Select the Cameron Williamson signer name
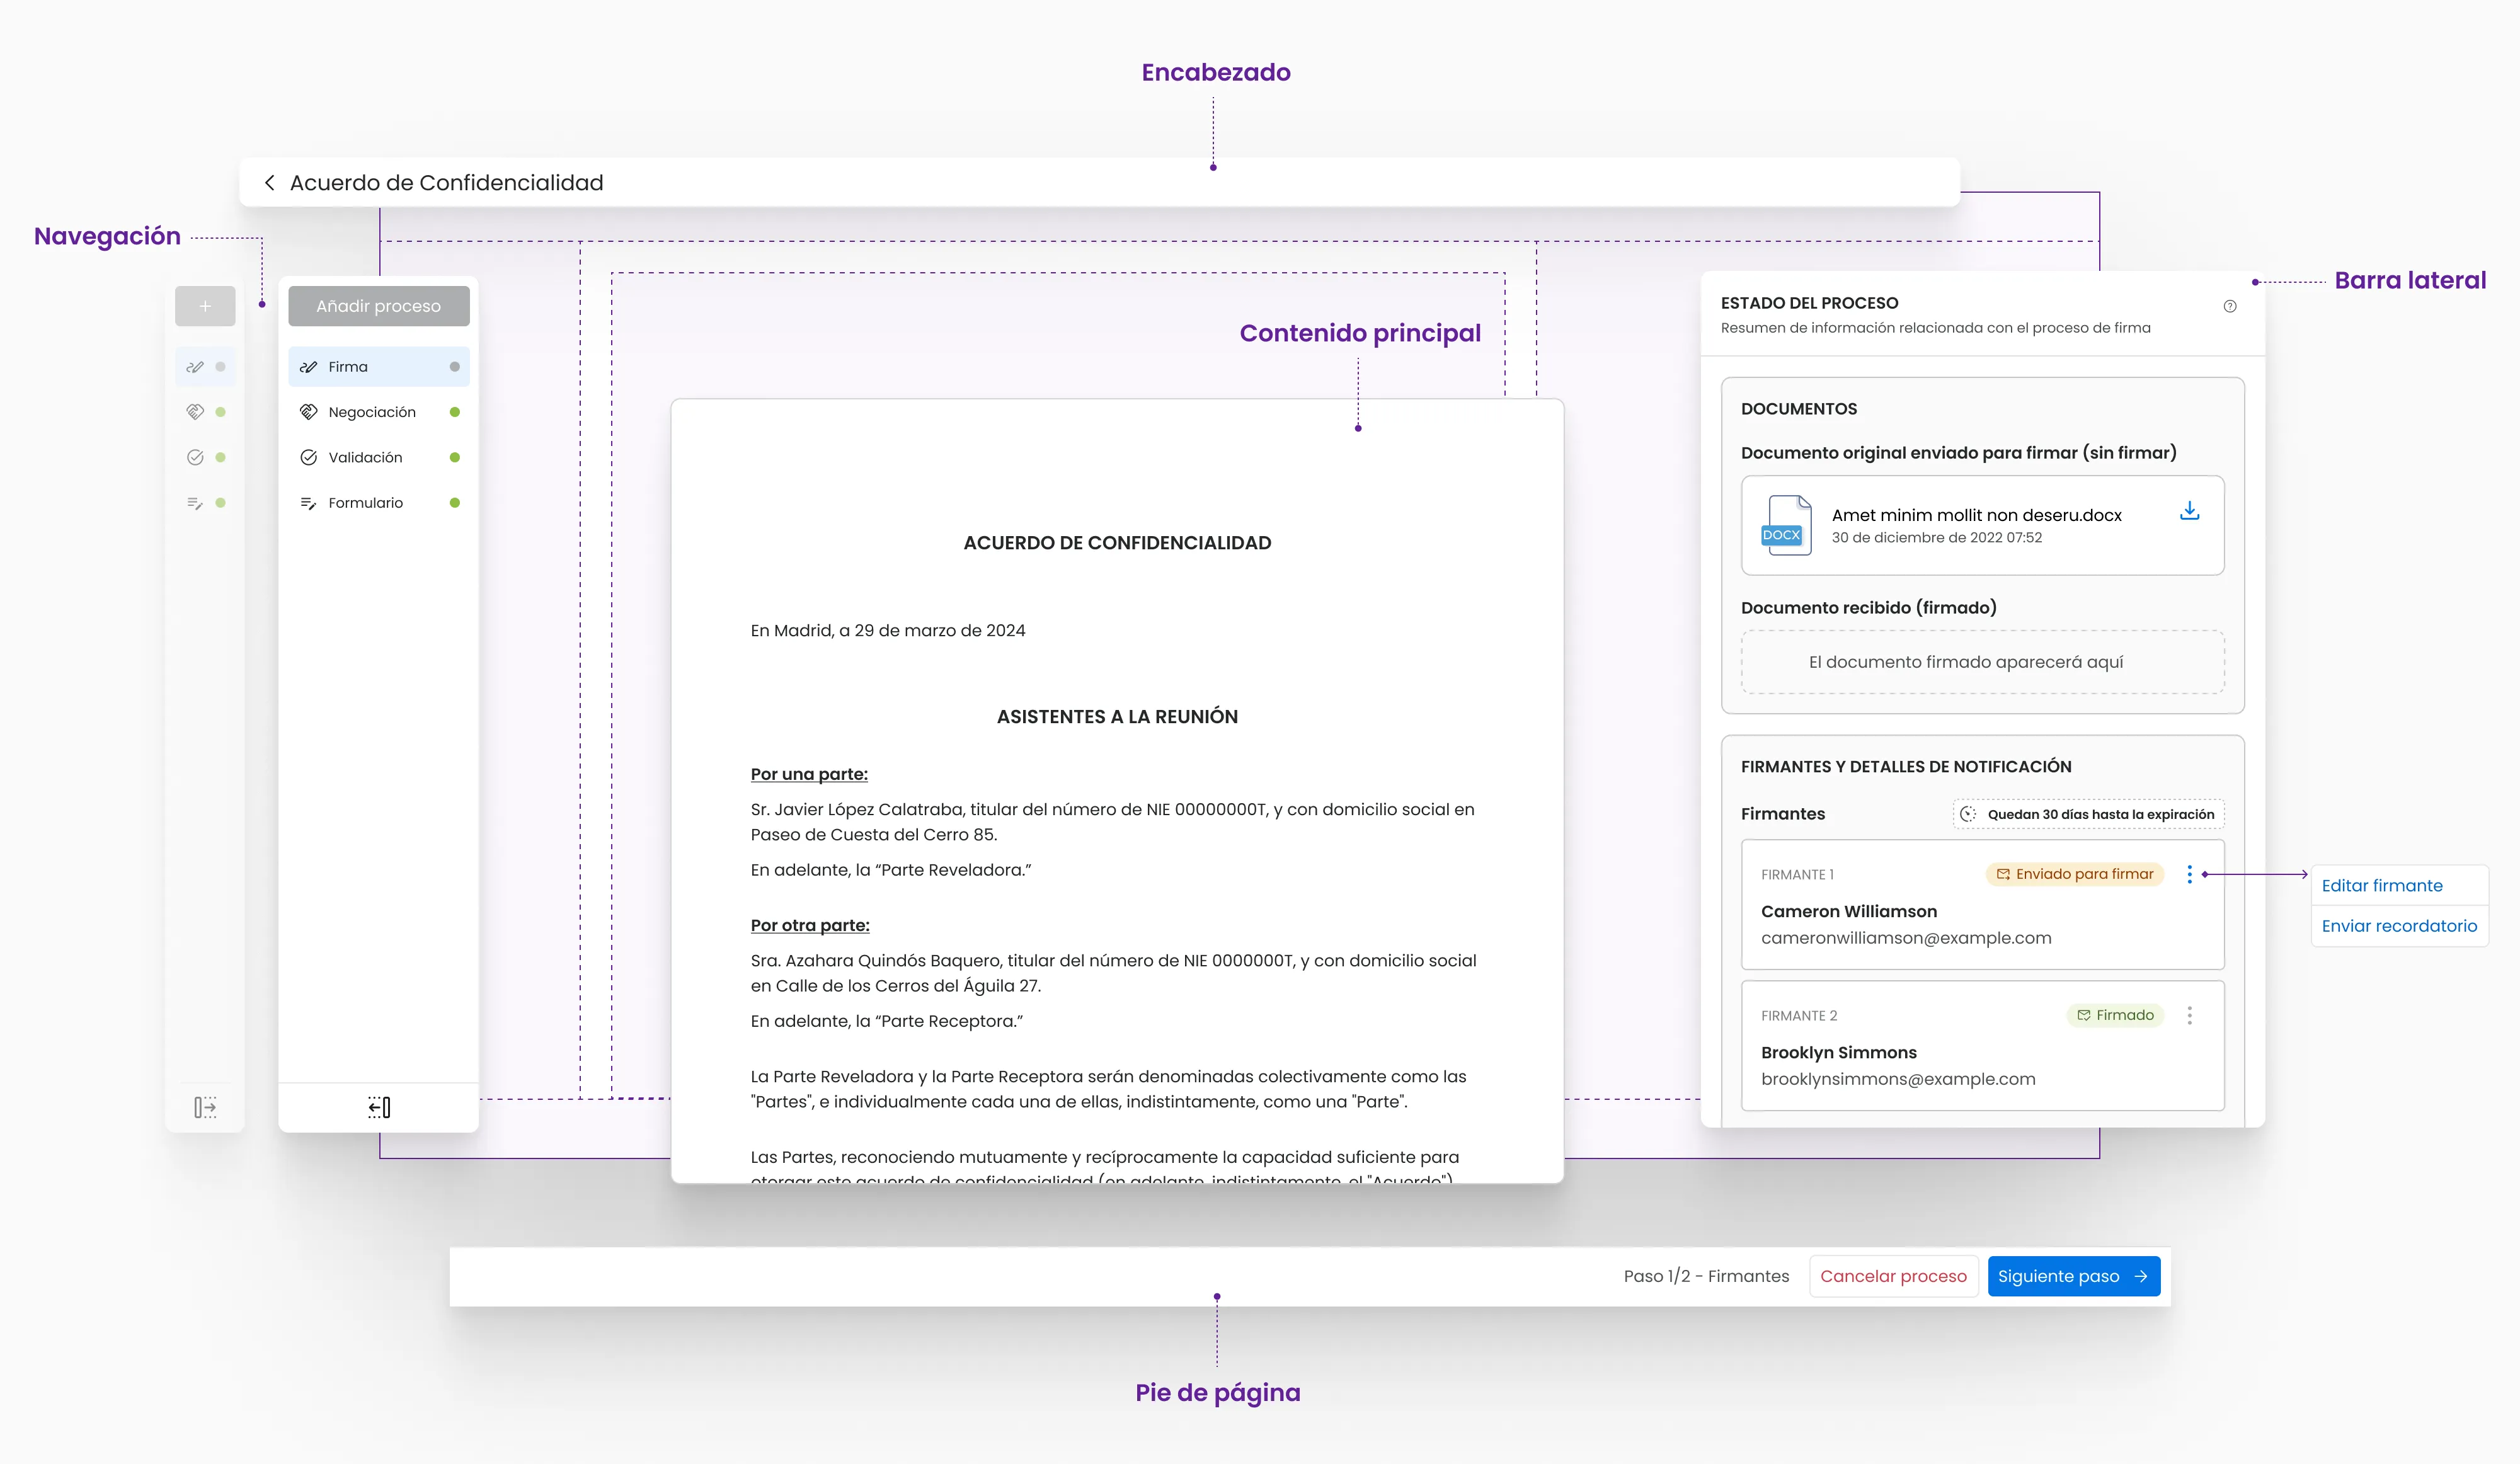Image resolution: width=2520 pixels, height=1464 pixels. 1849,911
